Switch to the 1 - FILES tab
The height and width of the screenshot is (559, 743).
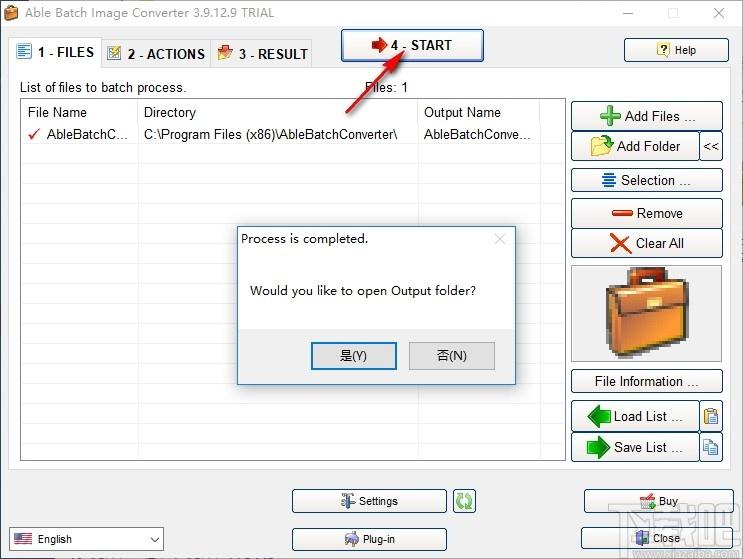coord(55,52)
